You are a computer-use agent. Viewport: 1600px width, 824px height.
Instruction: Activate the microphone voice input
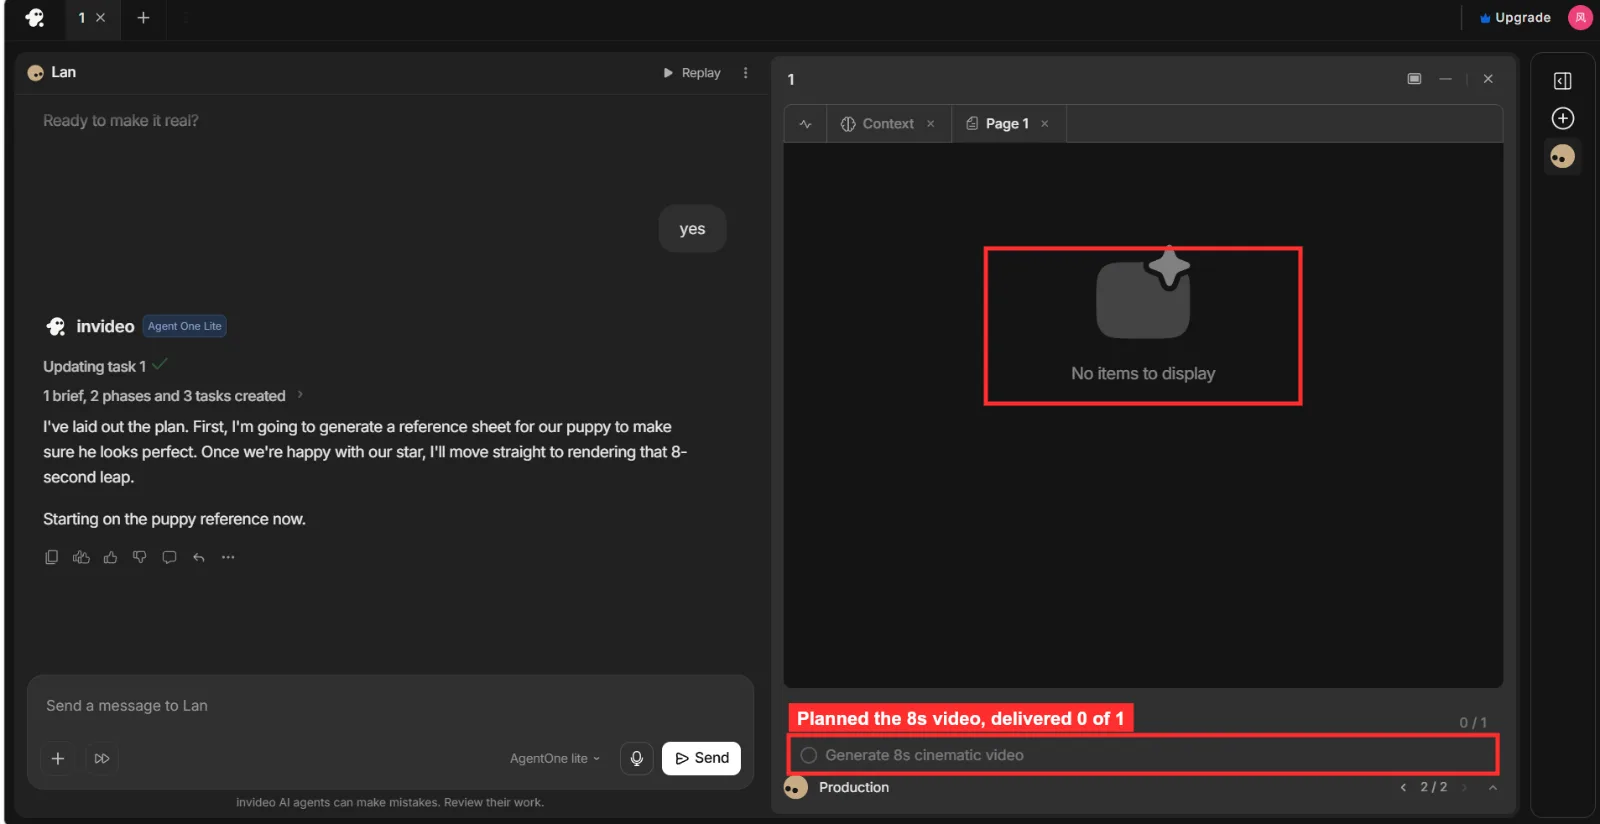click(x=636, y=758)
